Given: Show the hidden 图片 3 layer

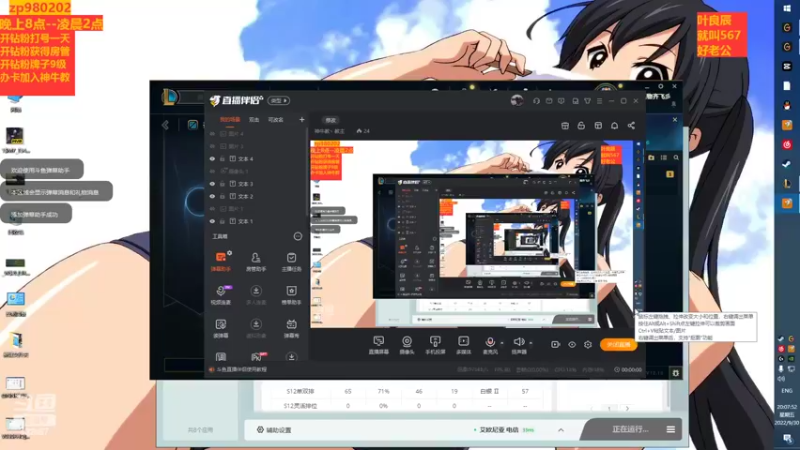Looking at the screenshot, I should point(212,146).
